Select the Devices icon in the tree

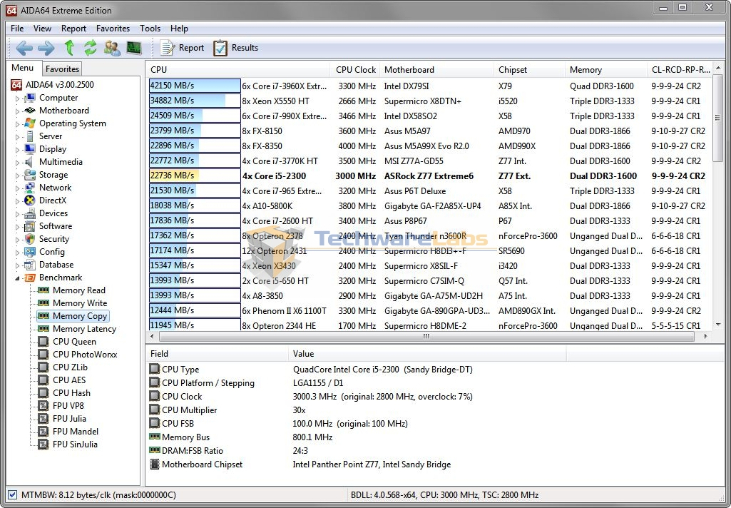point(30,213)
